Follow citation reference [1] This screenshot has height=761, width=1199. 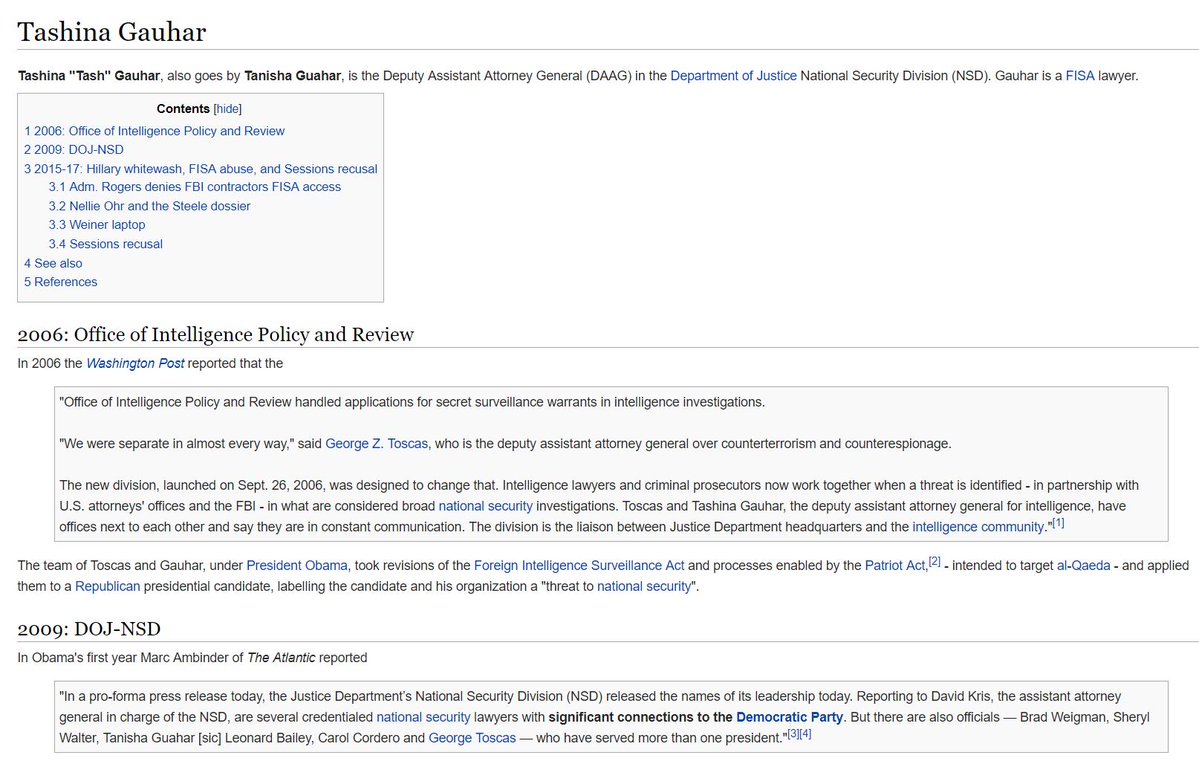[x=1058, y=524]
